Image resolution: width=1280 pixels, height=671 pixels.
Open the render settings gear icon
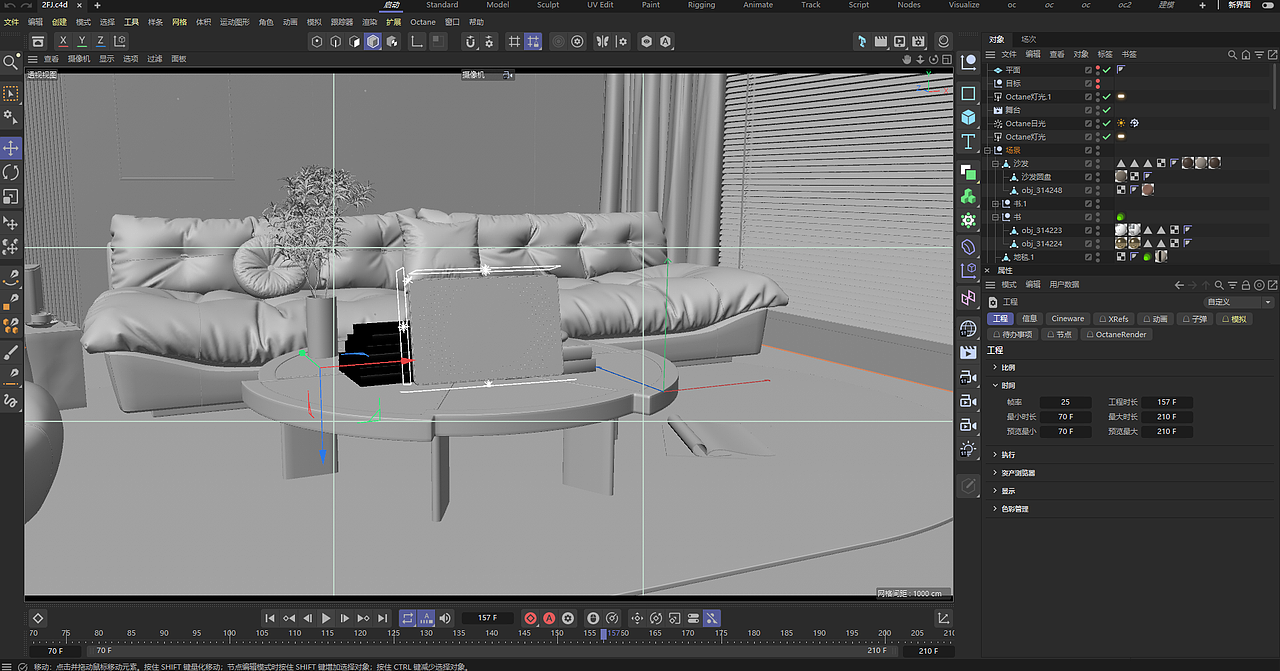coord(918,42)
